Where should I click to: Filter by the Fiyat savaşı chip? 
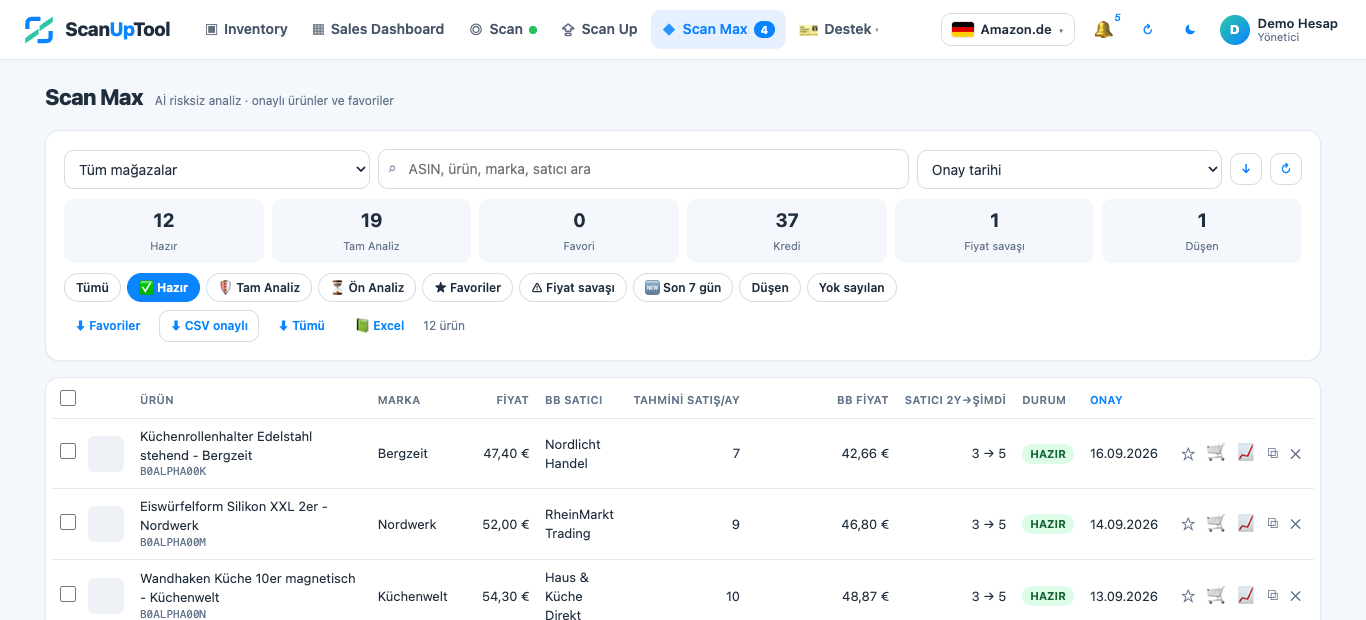point(573,288)
